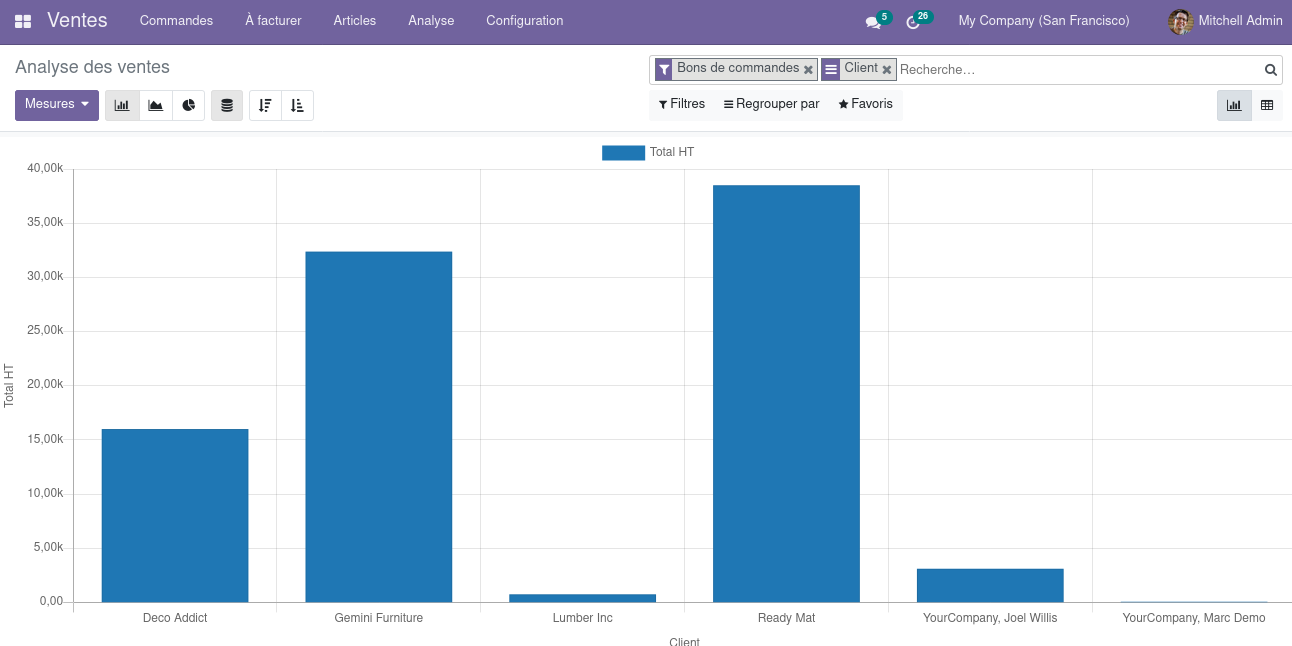Switch to pivot table view
The width and height of the screenshot is (1292, 646).
1267,105
